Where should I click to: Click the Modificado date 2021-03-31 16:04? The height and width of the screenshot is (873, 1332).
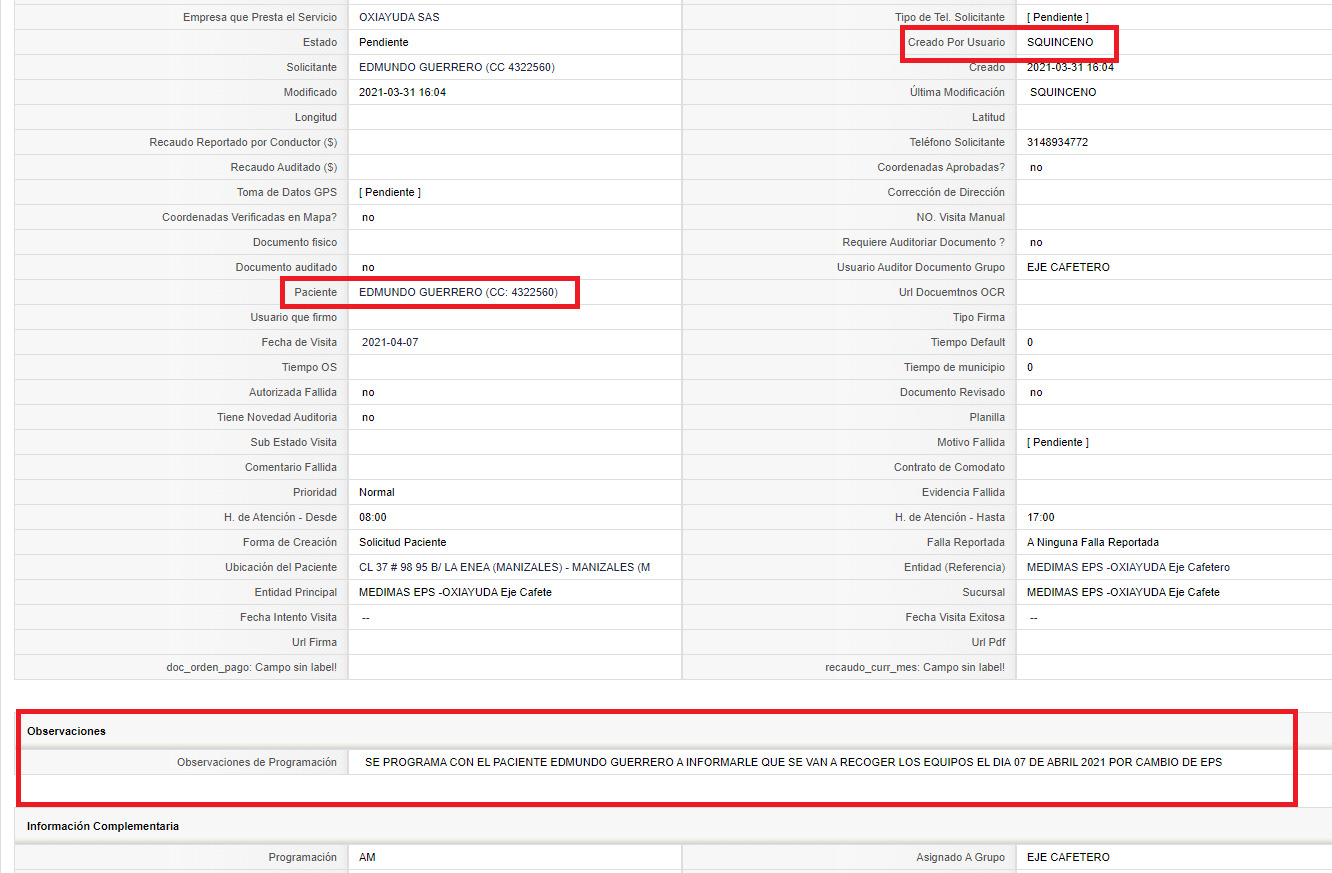click(x=402, y=92)
